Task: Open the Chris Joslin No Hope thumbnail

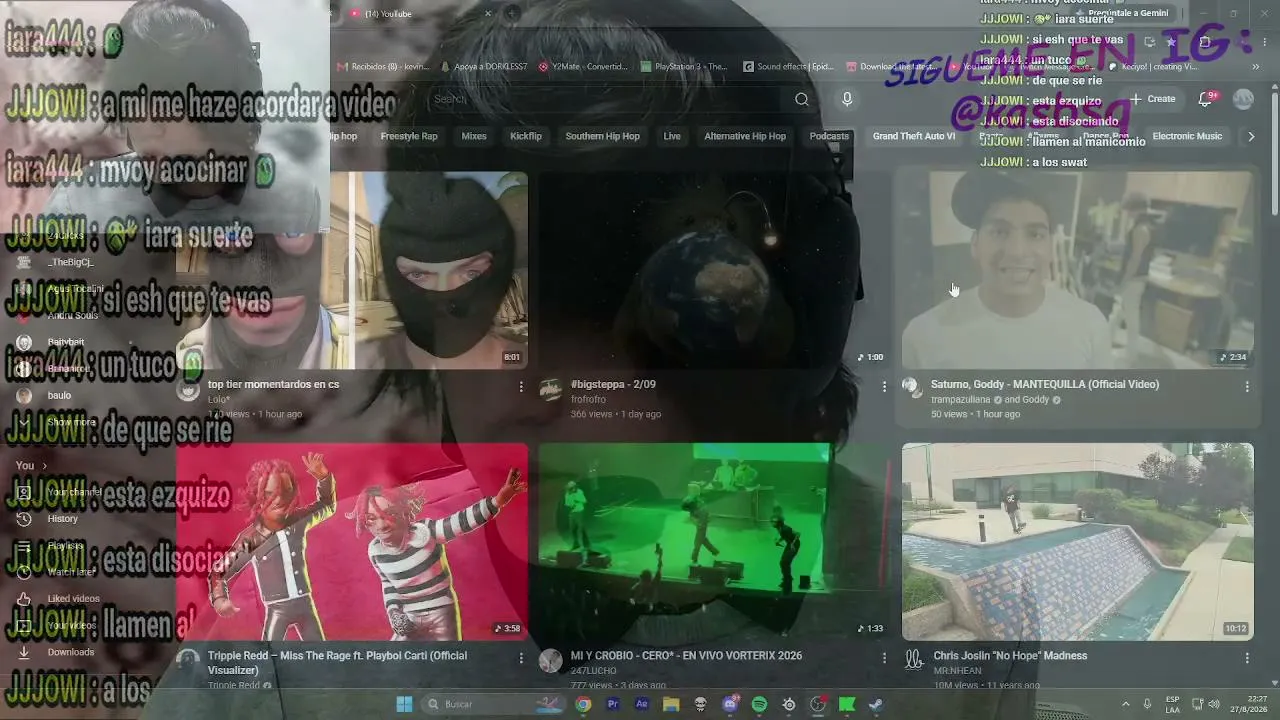Action: (x=1077, y=542)
